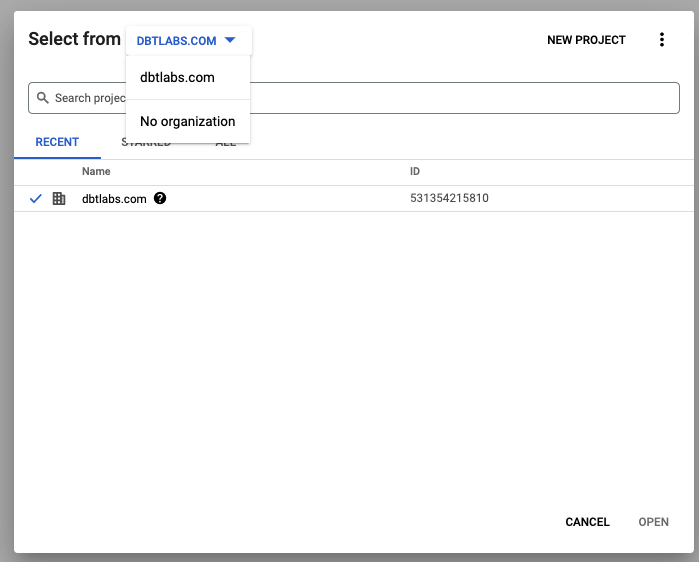Focus the Search projects input field
Image resolution: width=699 pixels, height=562 pixels.
coord(354,98)
